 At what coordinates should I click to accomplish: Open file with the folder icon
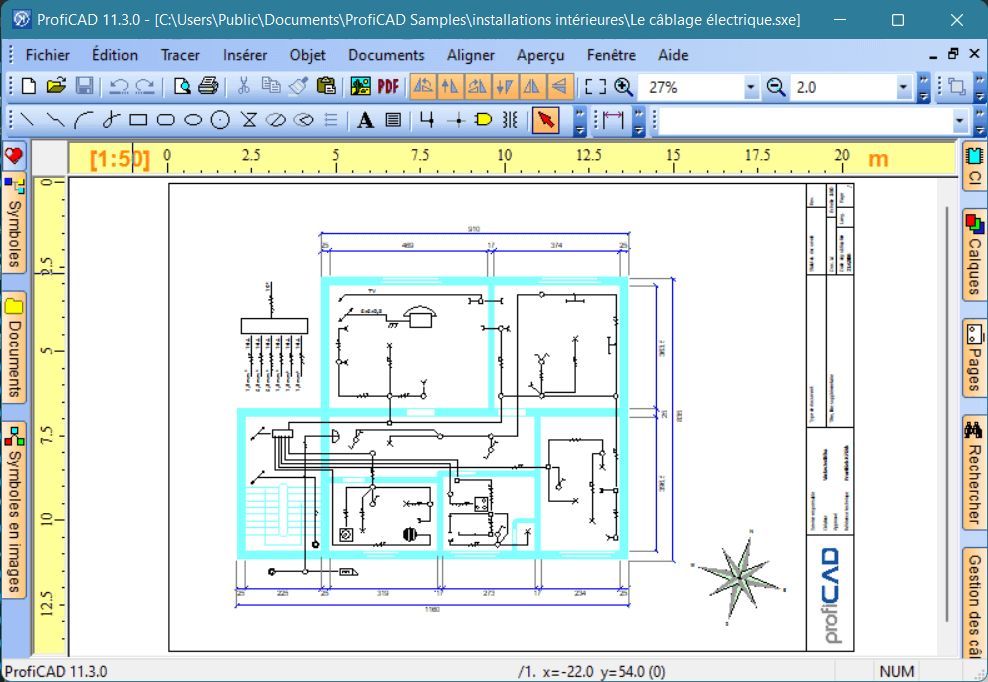point(56,86)
